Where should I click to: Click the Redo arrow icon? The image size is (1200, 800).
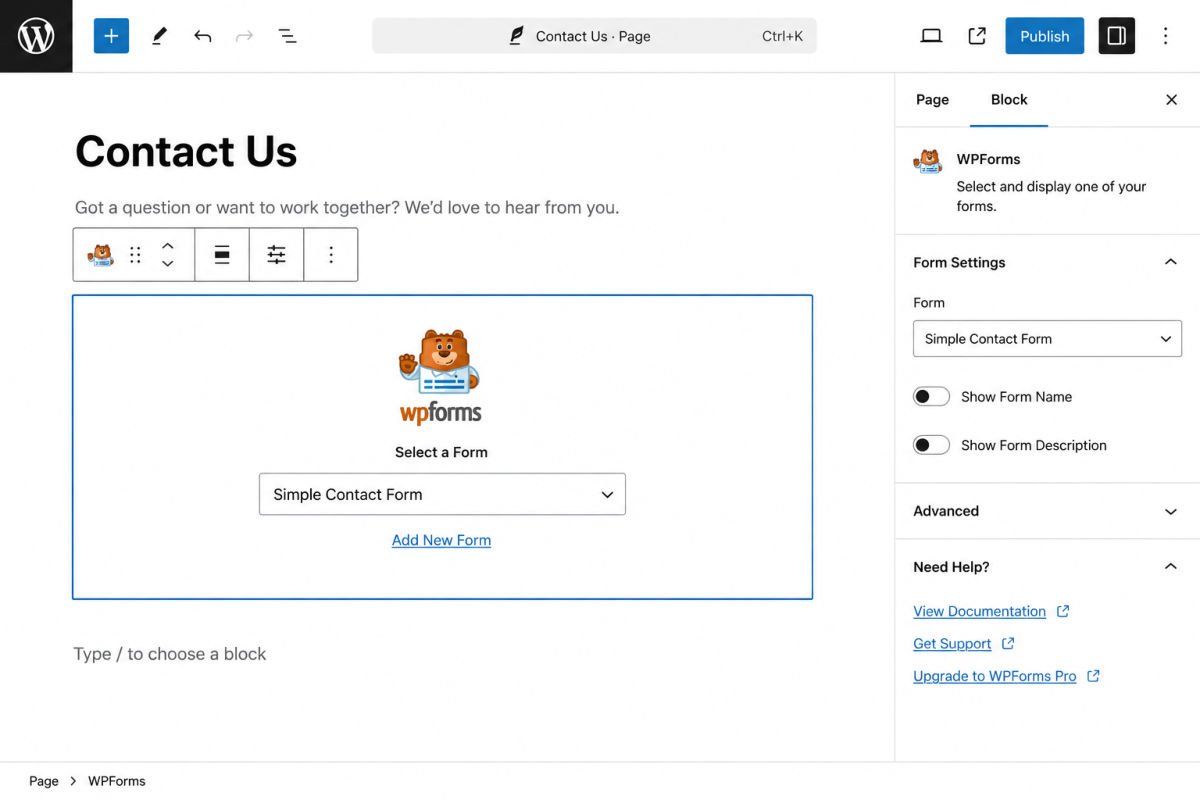pyautogui.click(x=244, y=36)
